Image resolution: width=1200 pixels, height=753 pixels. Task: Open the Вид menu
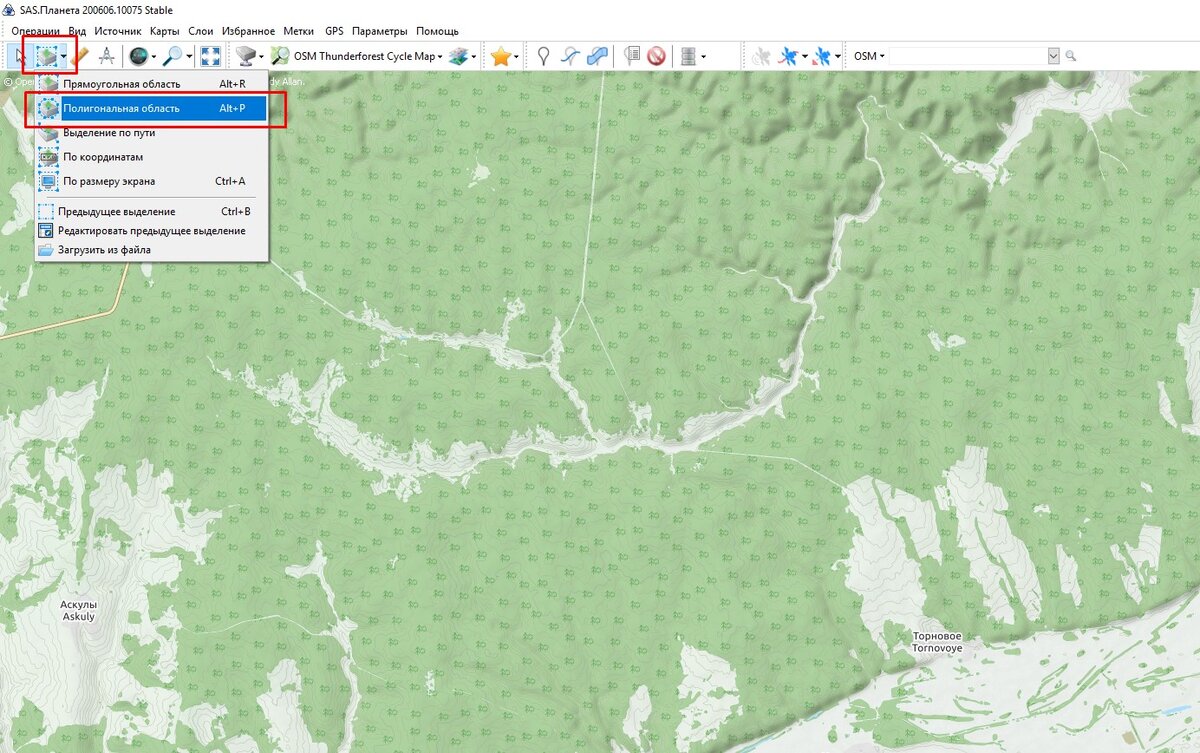77,31
